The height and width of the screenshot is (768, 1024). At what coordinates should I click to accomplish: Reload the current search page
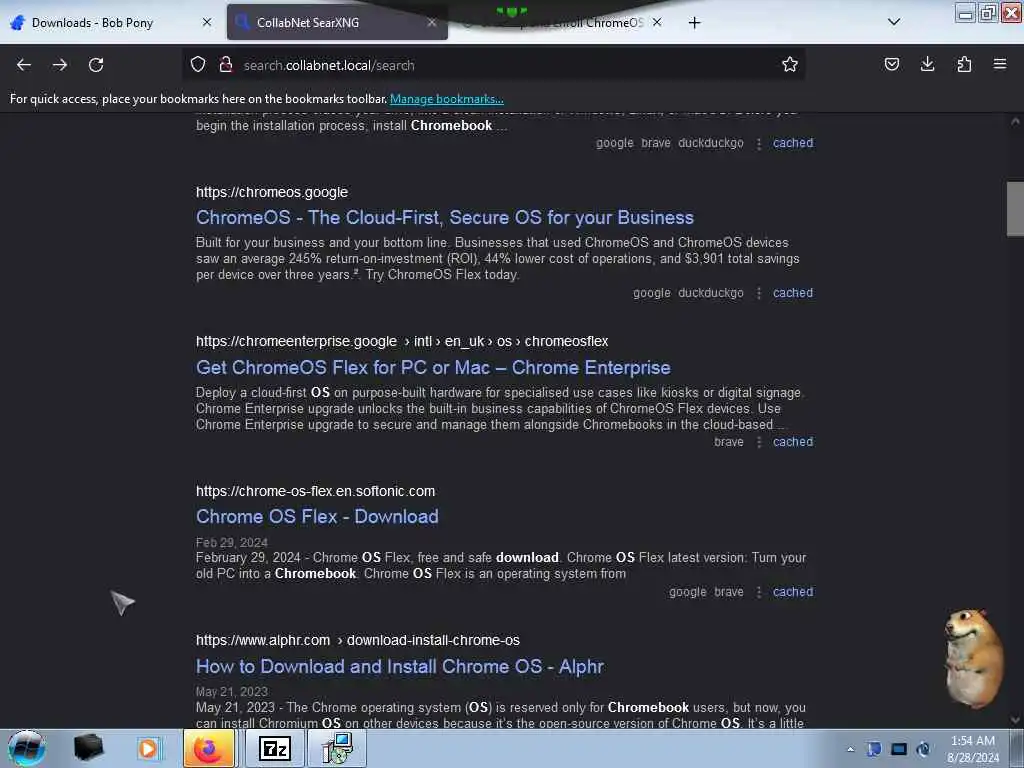click(96, 65)
